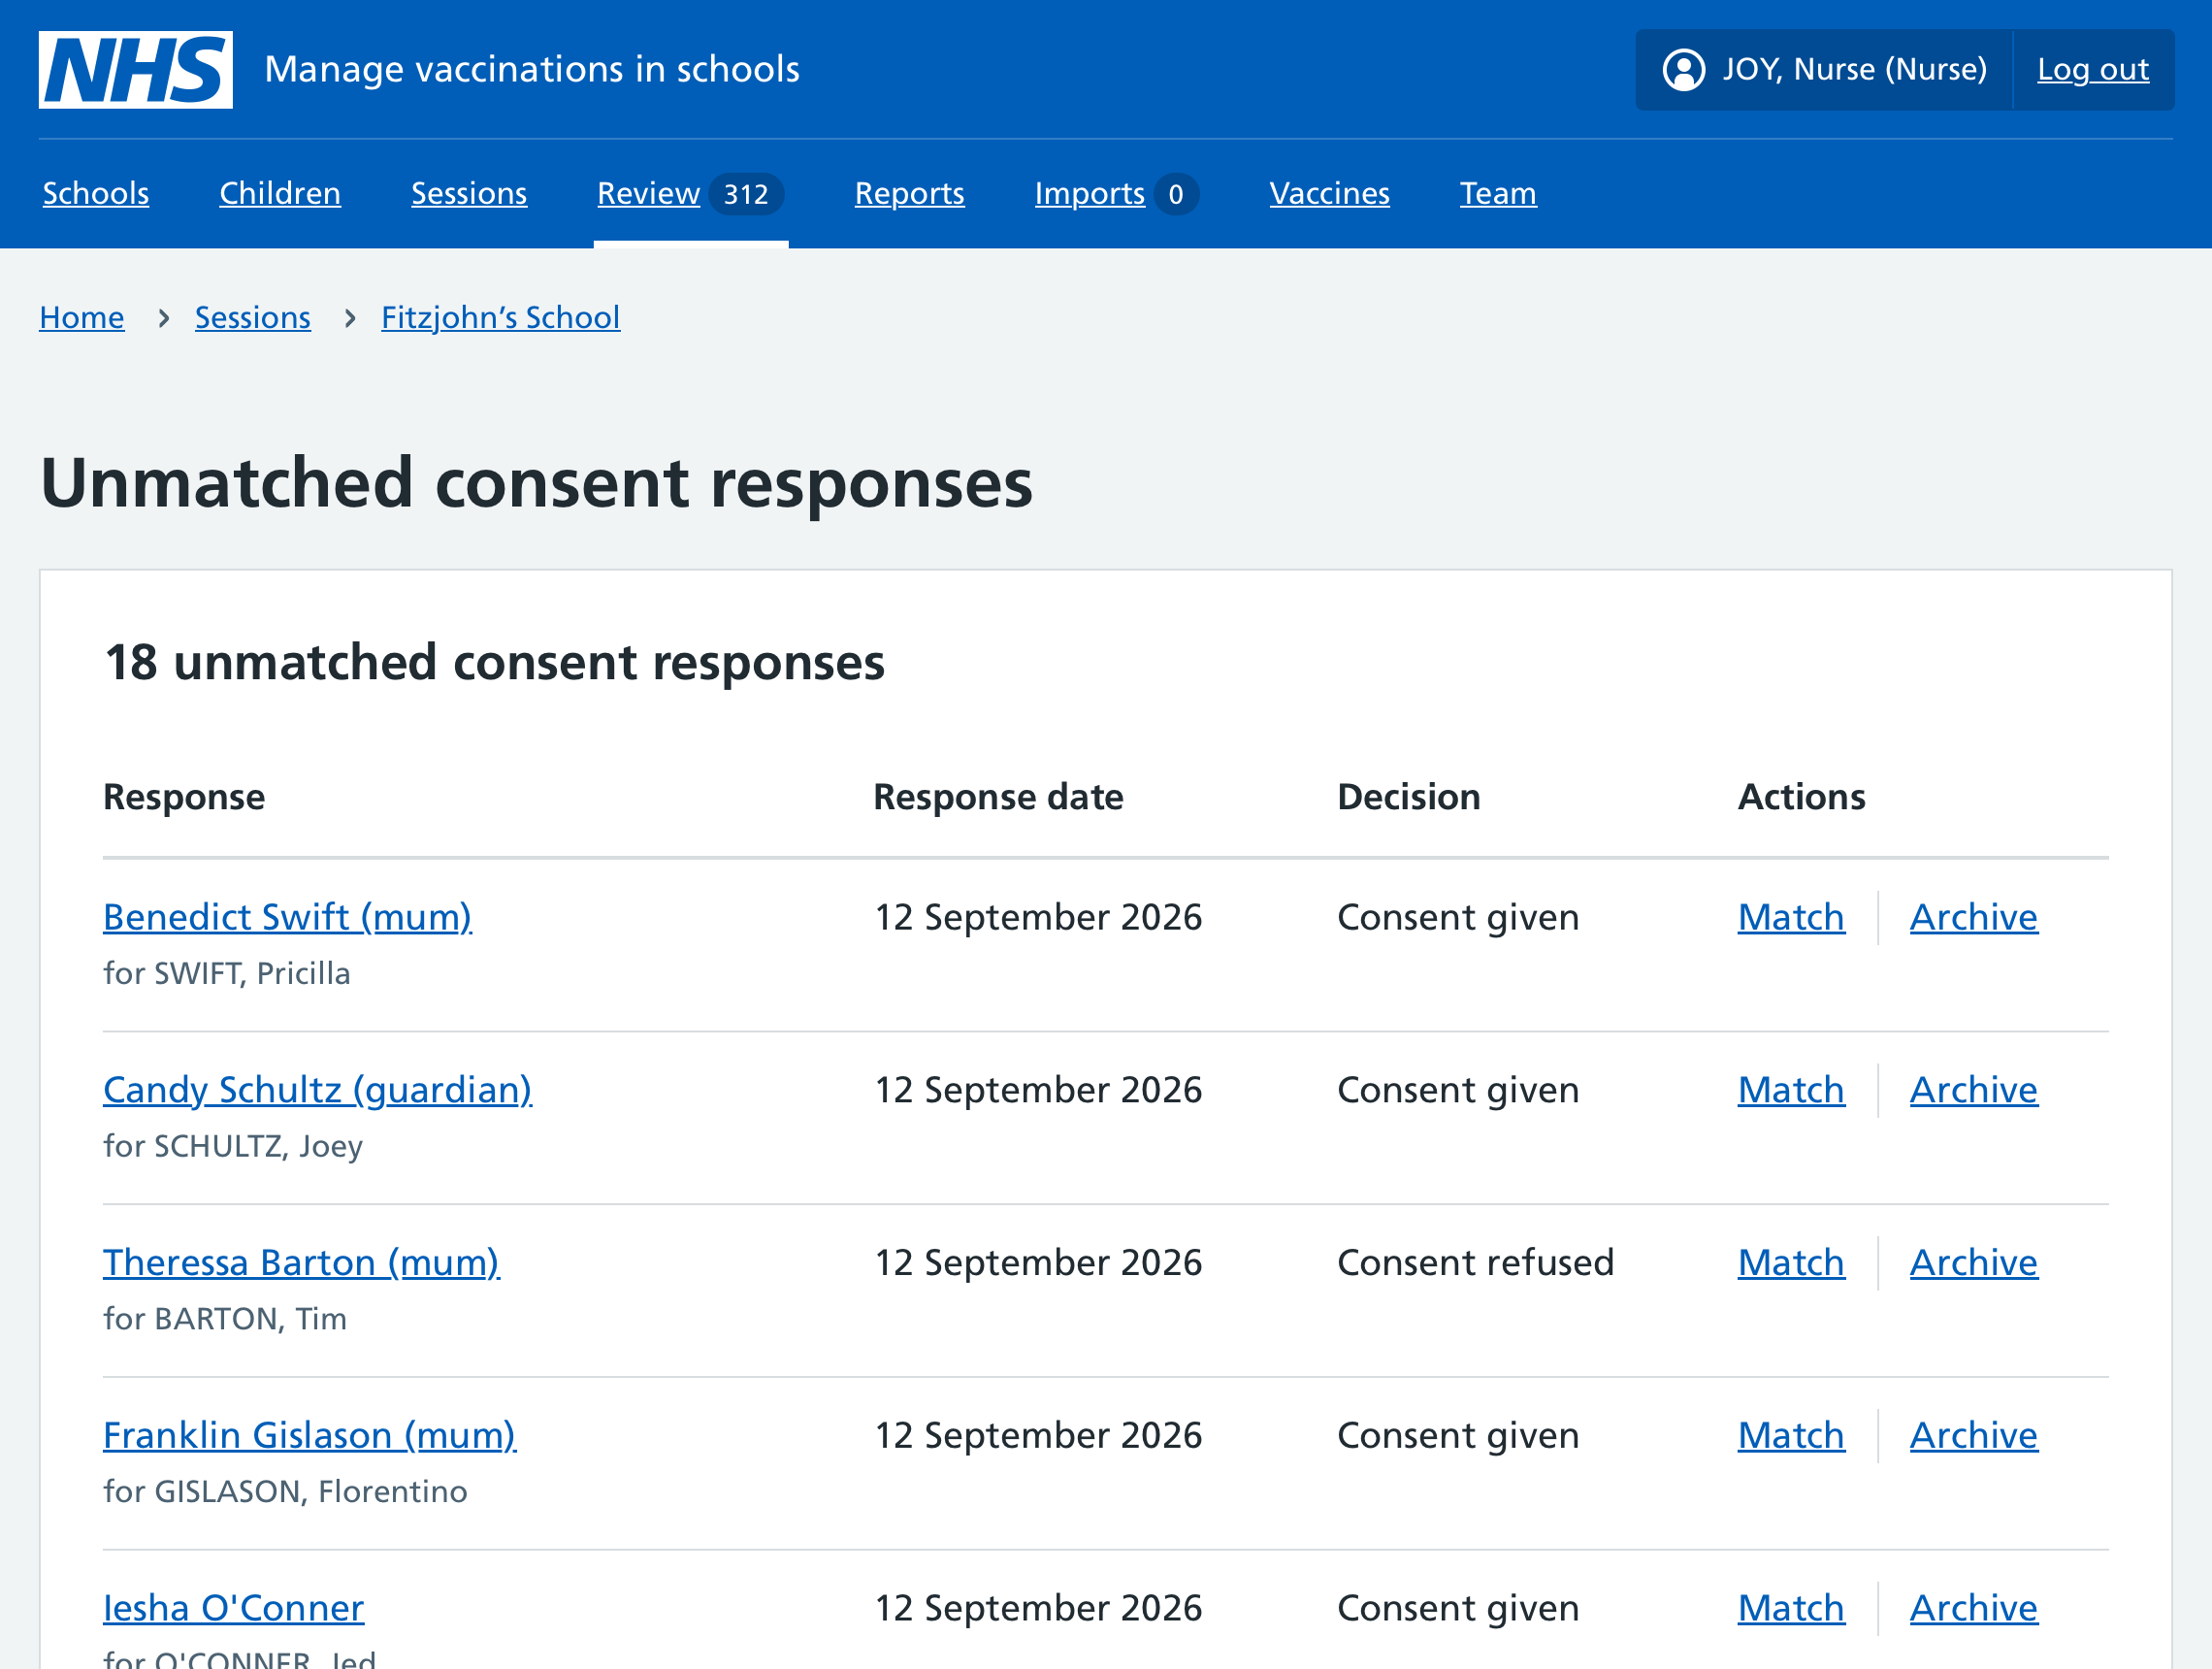This screenshot has width=2212, height=1669.
Task: Click the 'Response date' column header
Action: [998, 797]
